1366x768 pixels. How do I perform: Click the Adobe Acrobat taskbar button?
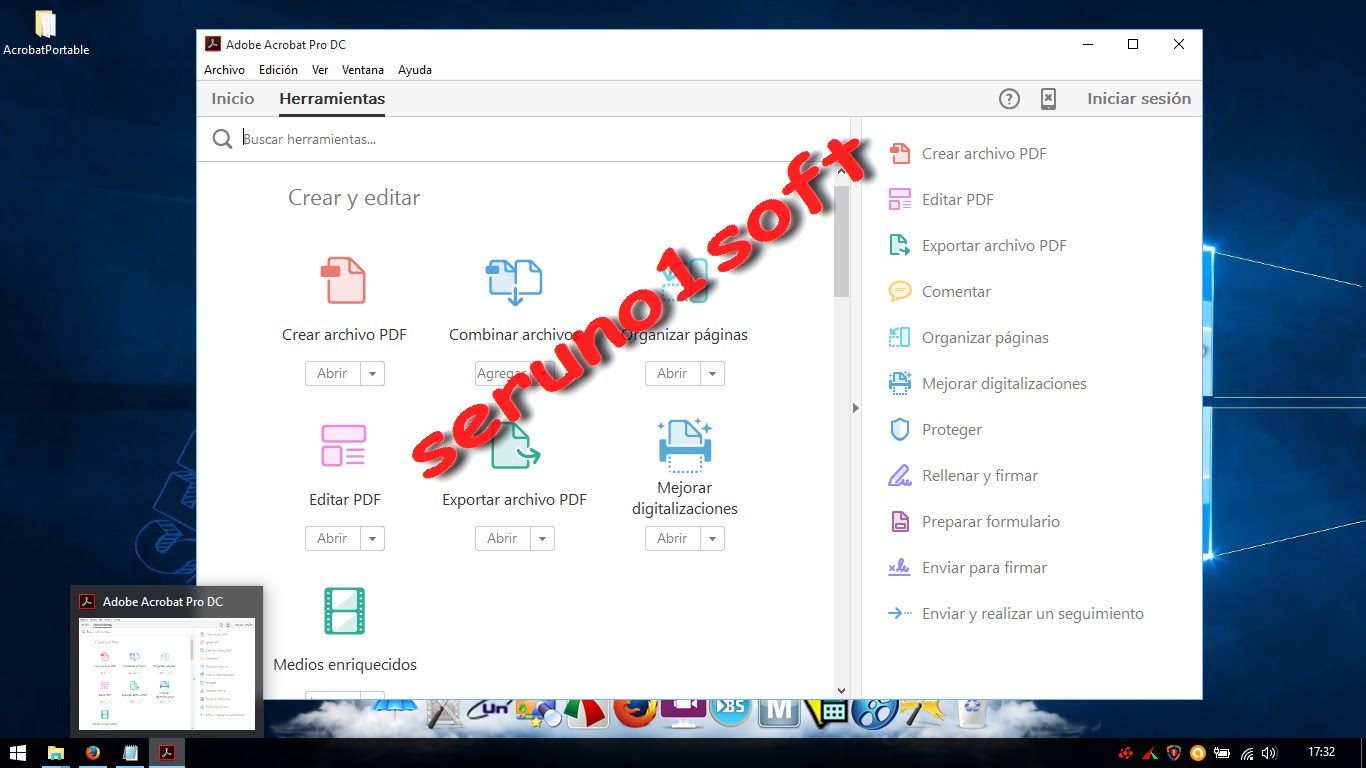coord(167,752)
